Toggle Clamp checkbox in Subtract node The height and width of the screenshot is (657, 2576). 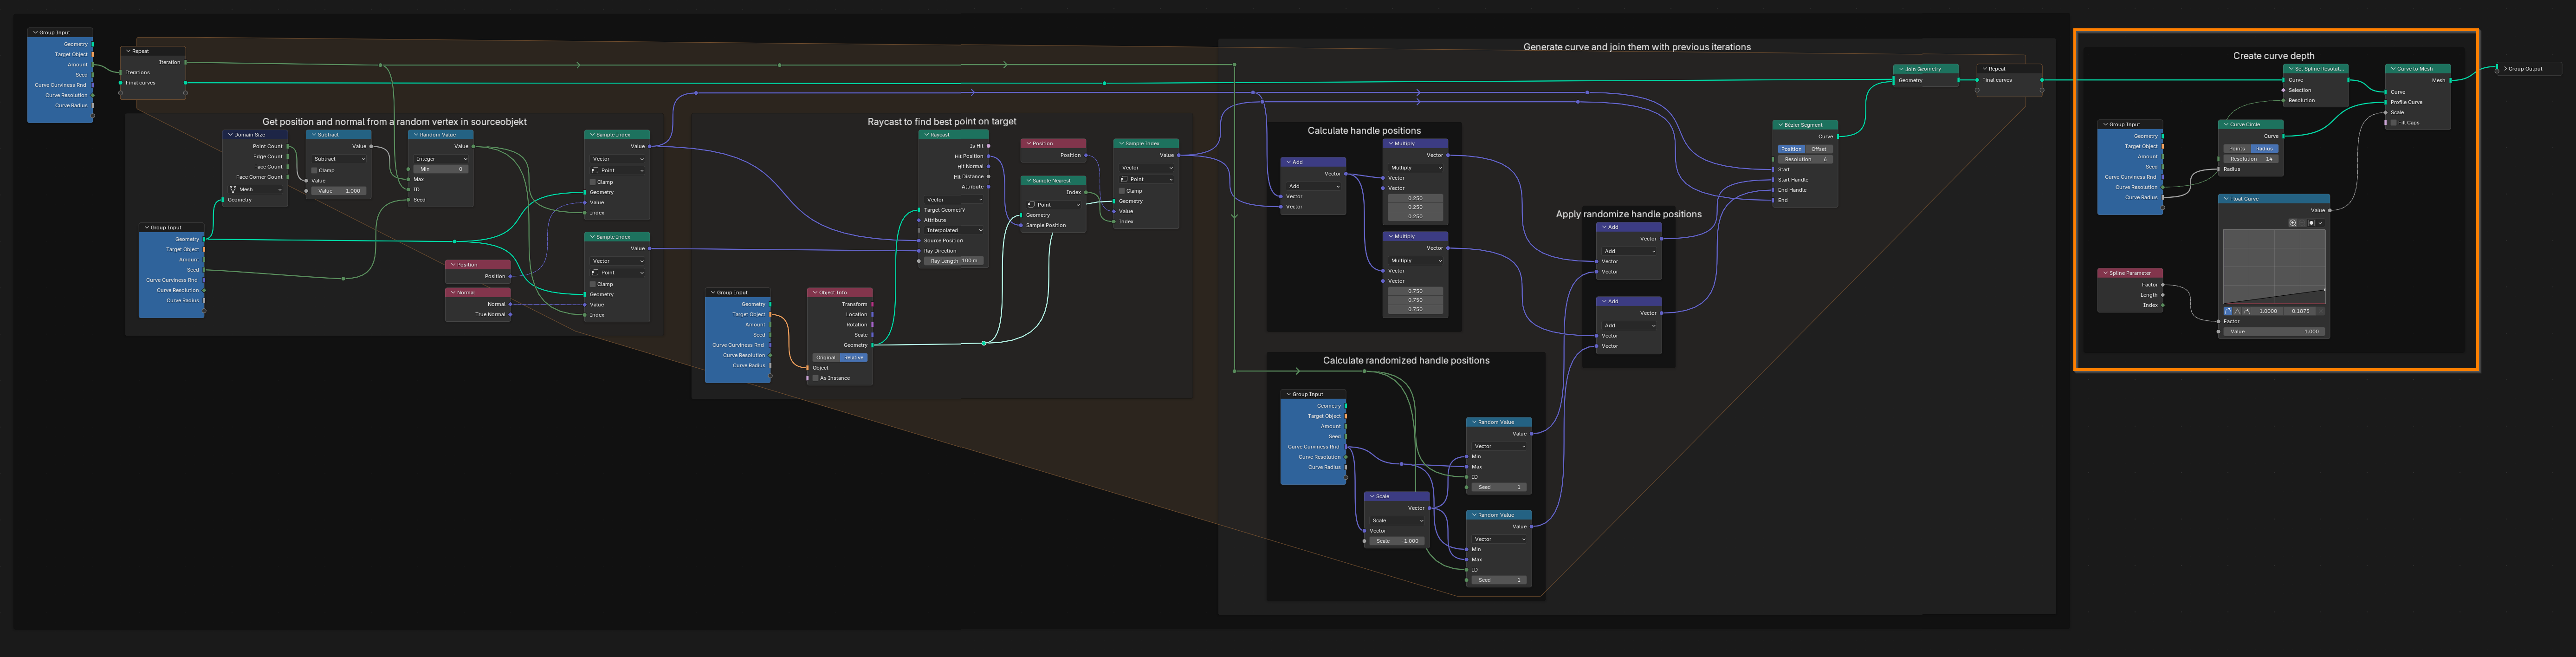pos(315,170)
